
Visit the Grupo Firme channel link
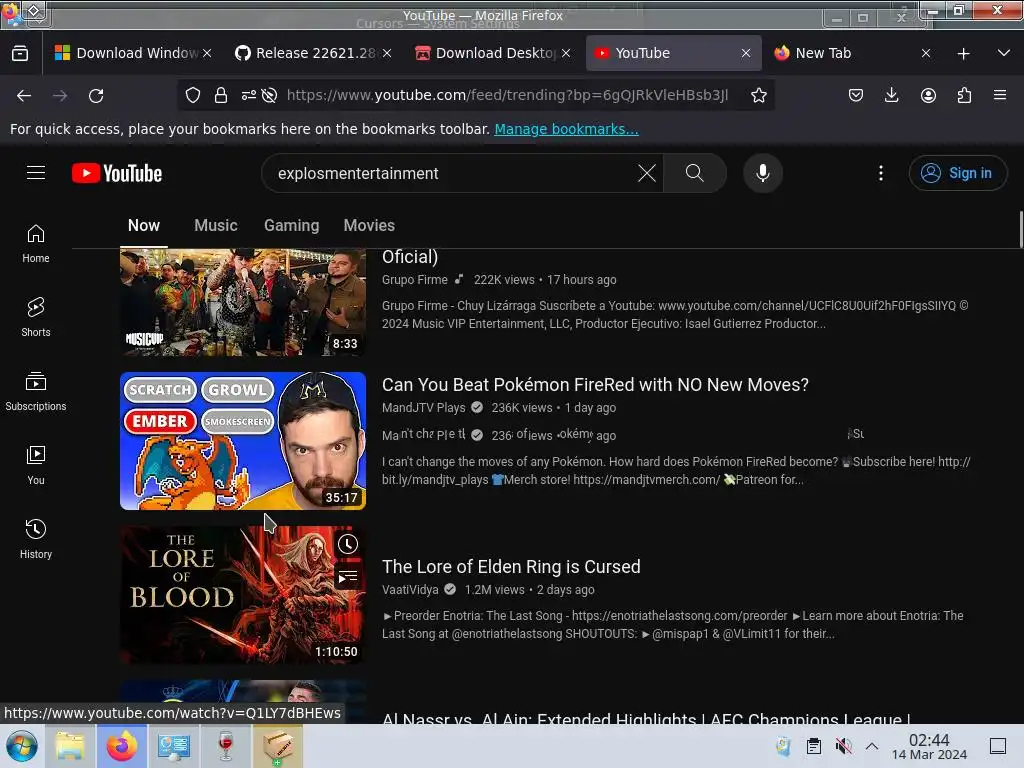coord(415,280)
